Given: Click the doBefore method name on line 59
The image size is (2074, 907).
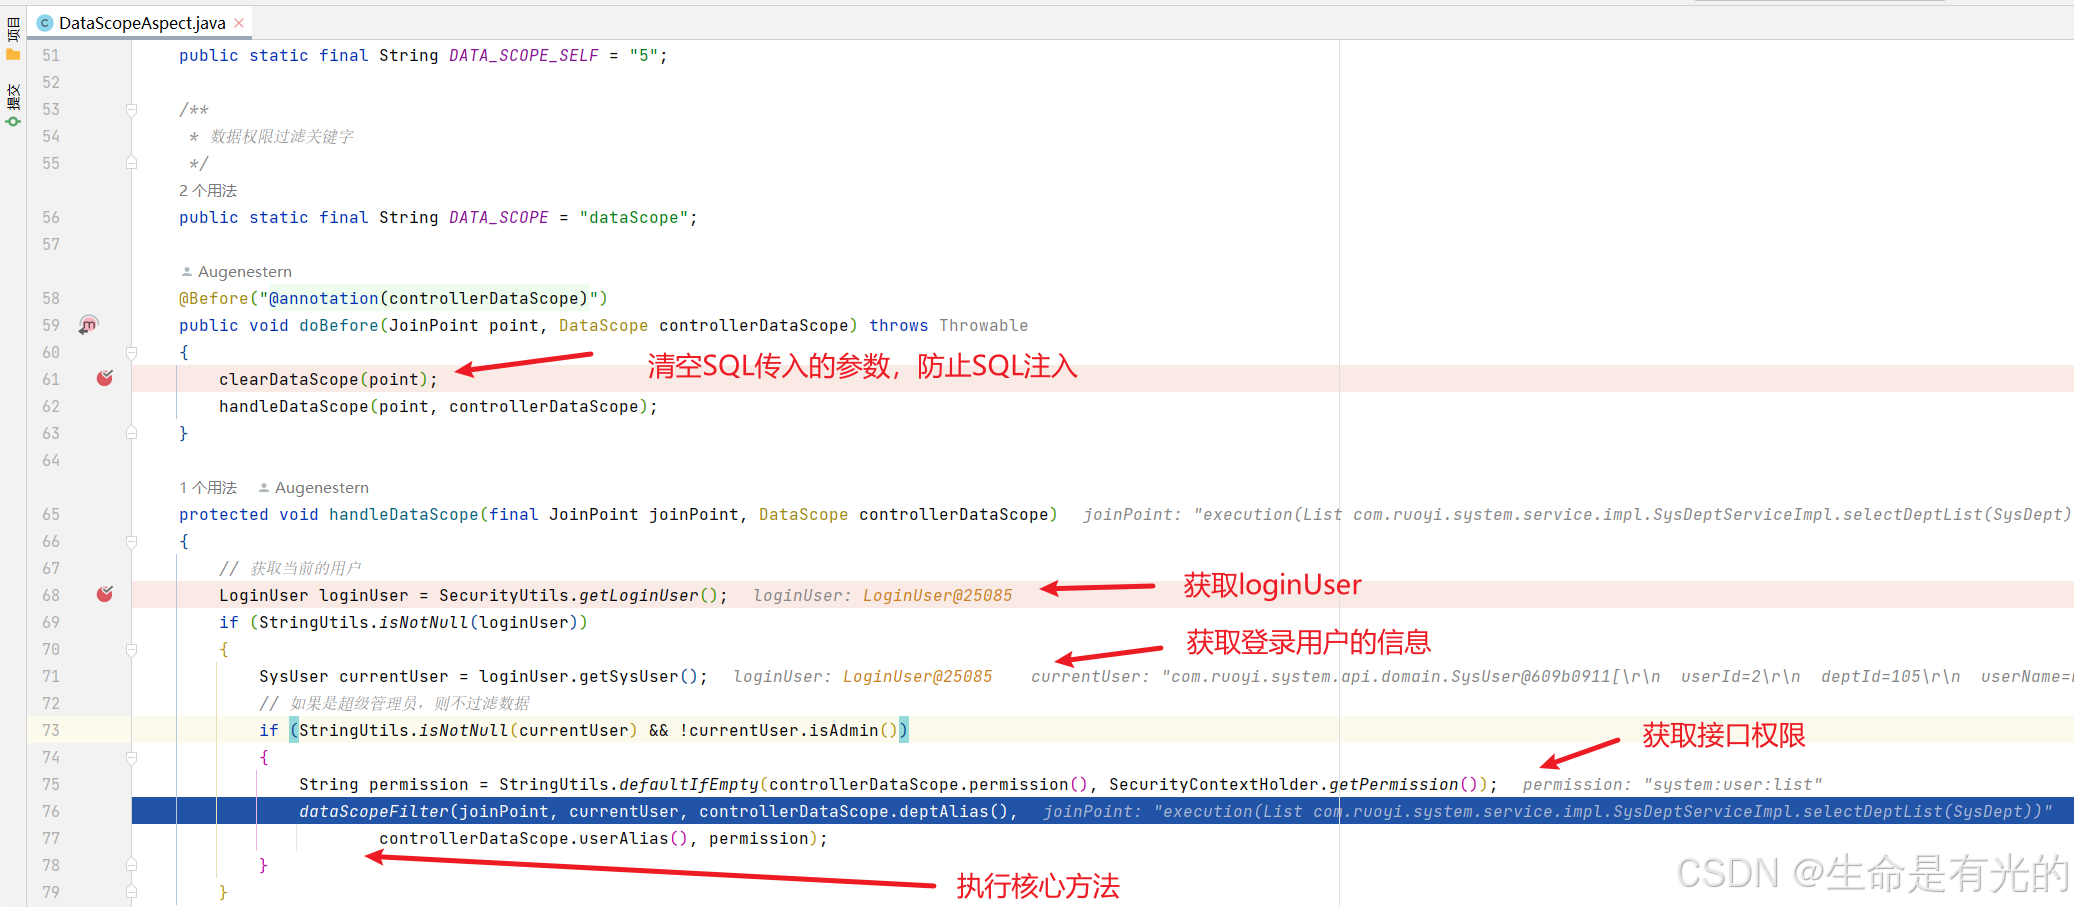Looking at the screenshot, I should tap(338, 325).
